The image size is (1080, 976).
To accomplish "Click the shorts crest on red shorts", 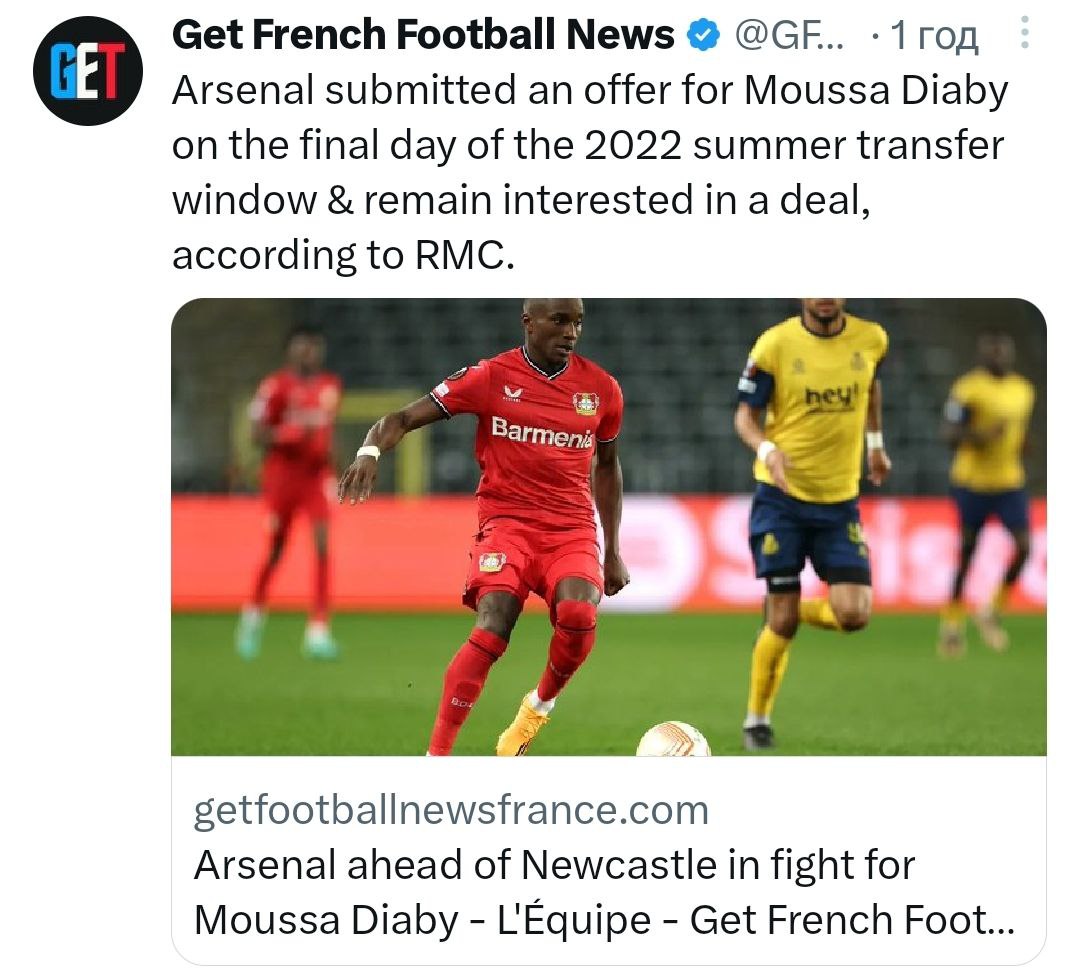I will click(492, 561).
